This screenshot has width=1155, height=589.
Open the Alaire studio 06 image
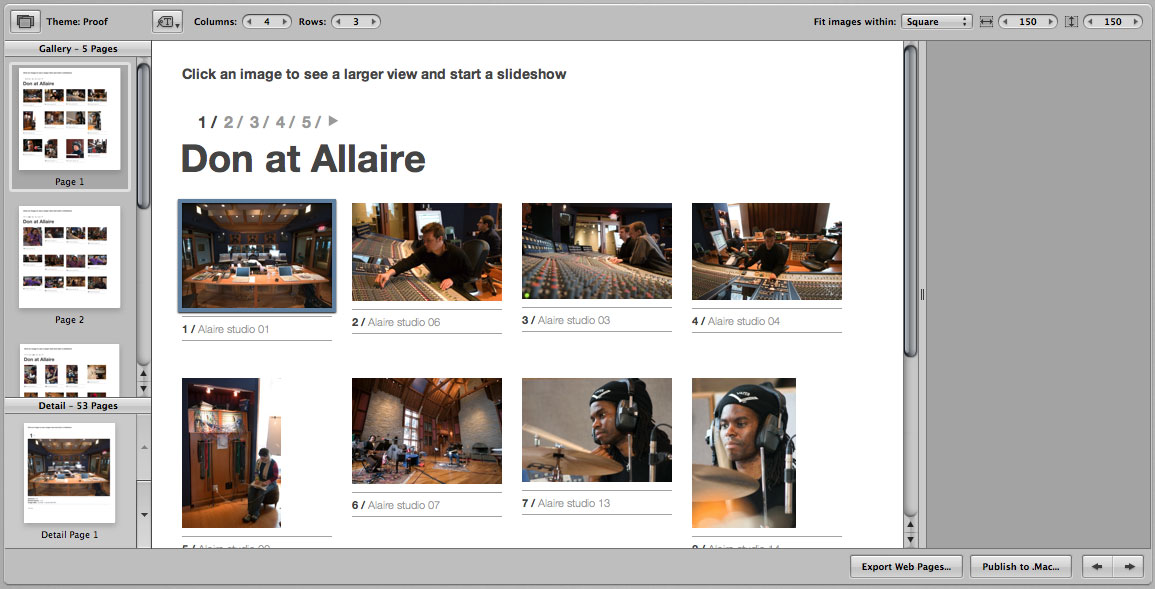tap(426, 252)
